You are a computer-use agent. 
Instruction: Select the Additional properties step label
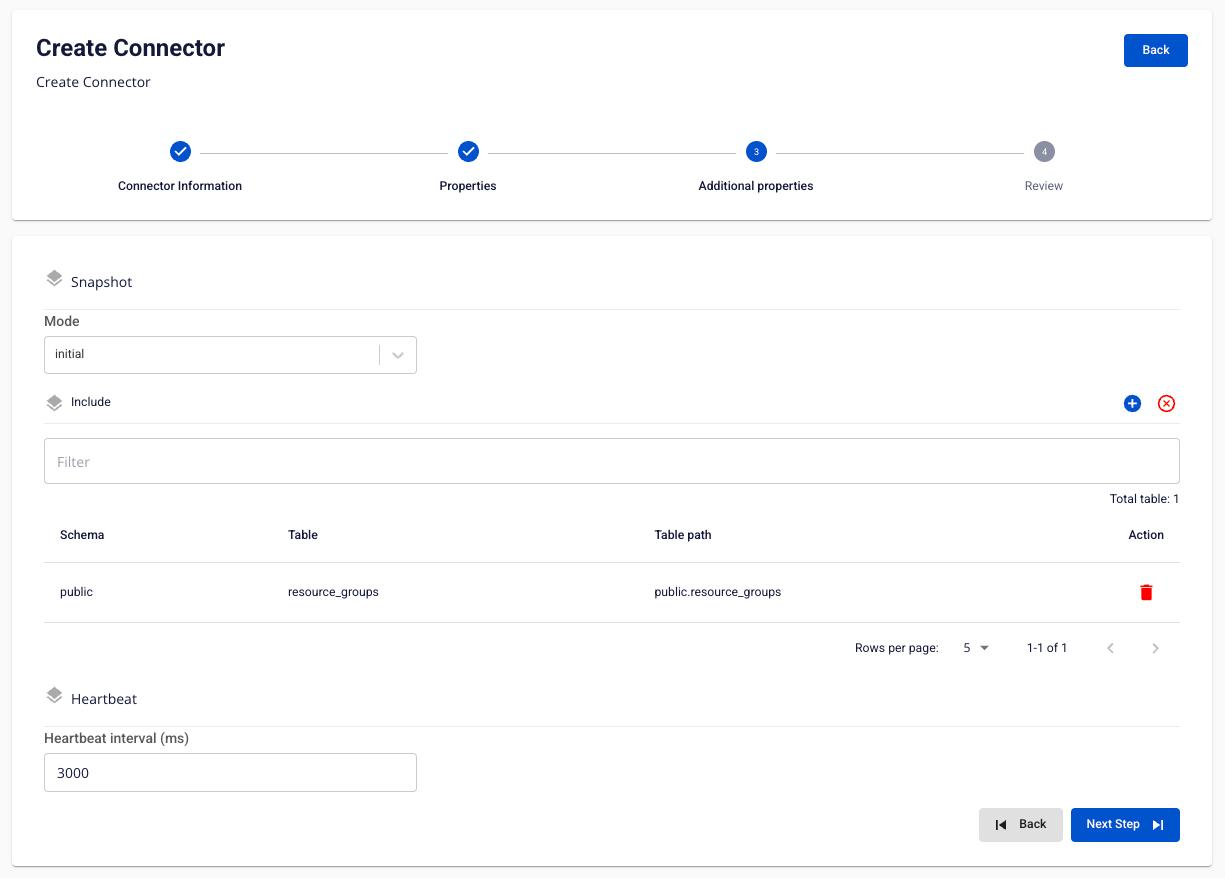pyautogui.click(x=756, y=186)
